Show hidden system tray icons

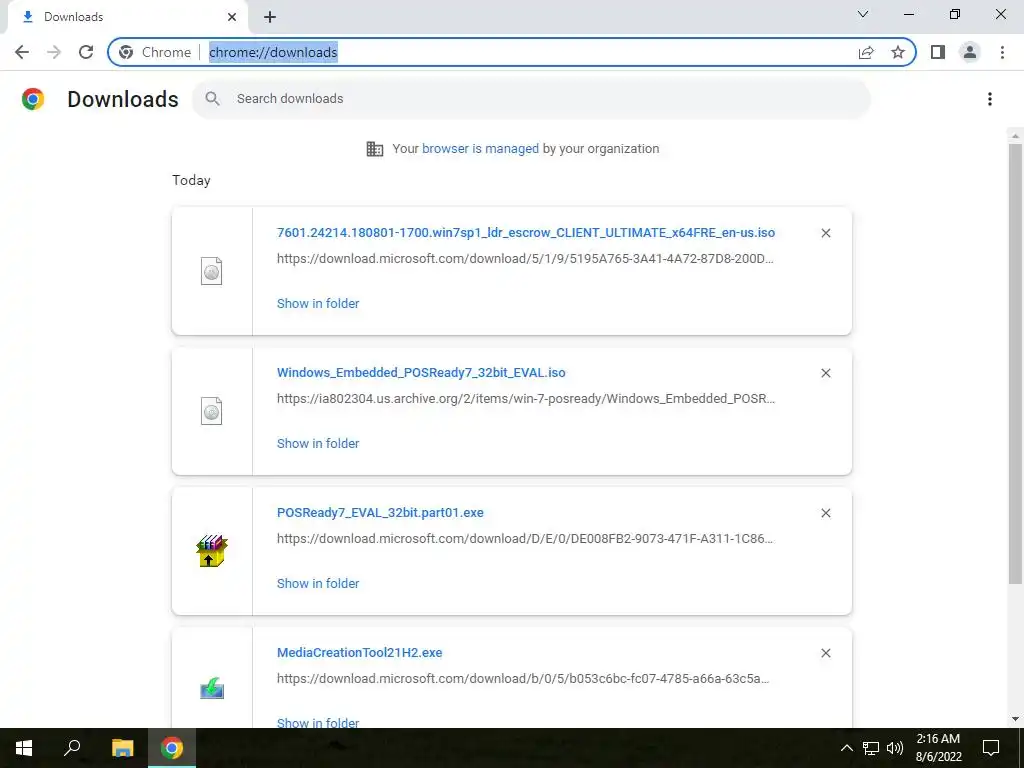846,748
